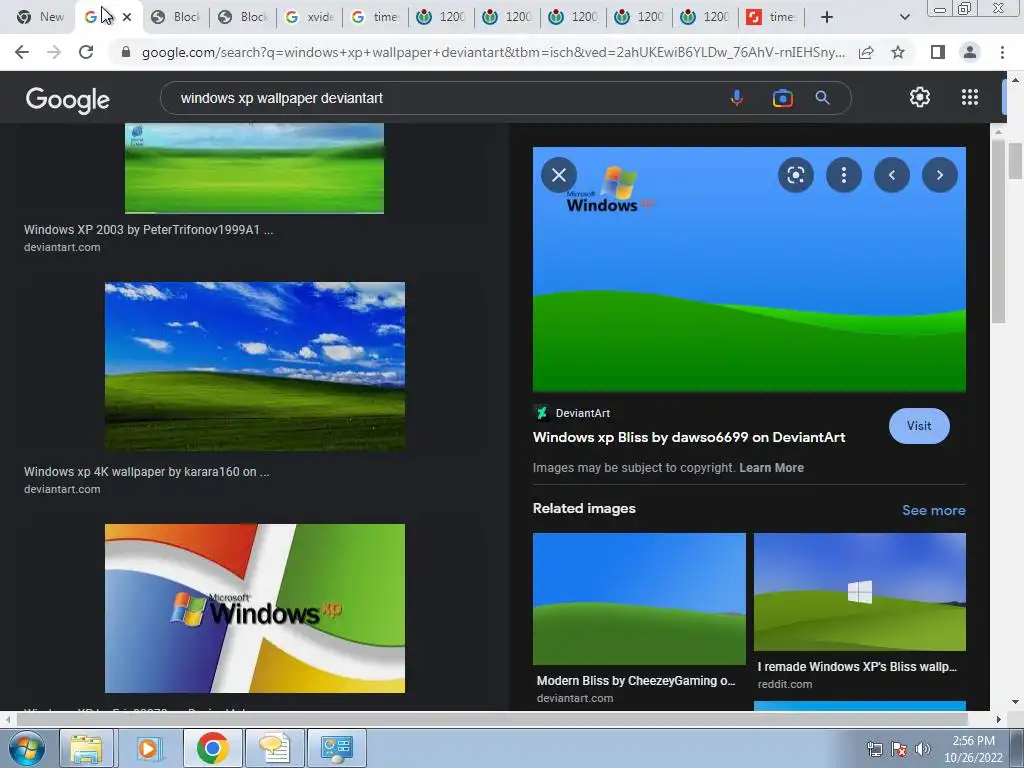
Task: Open a new browser tab
Action: (827, 17)
